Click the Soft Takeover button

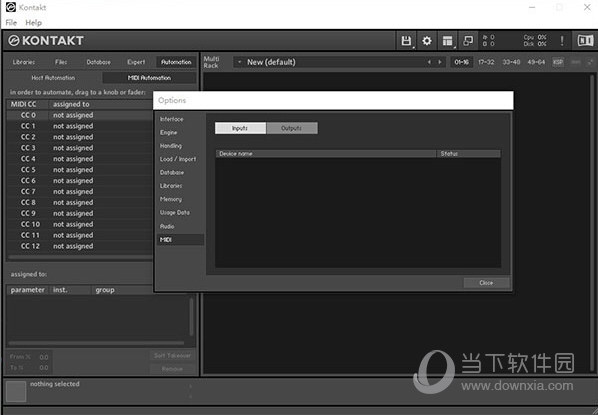pos(172,355)
